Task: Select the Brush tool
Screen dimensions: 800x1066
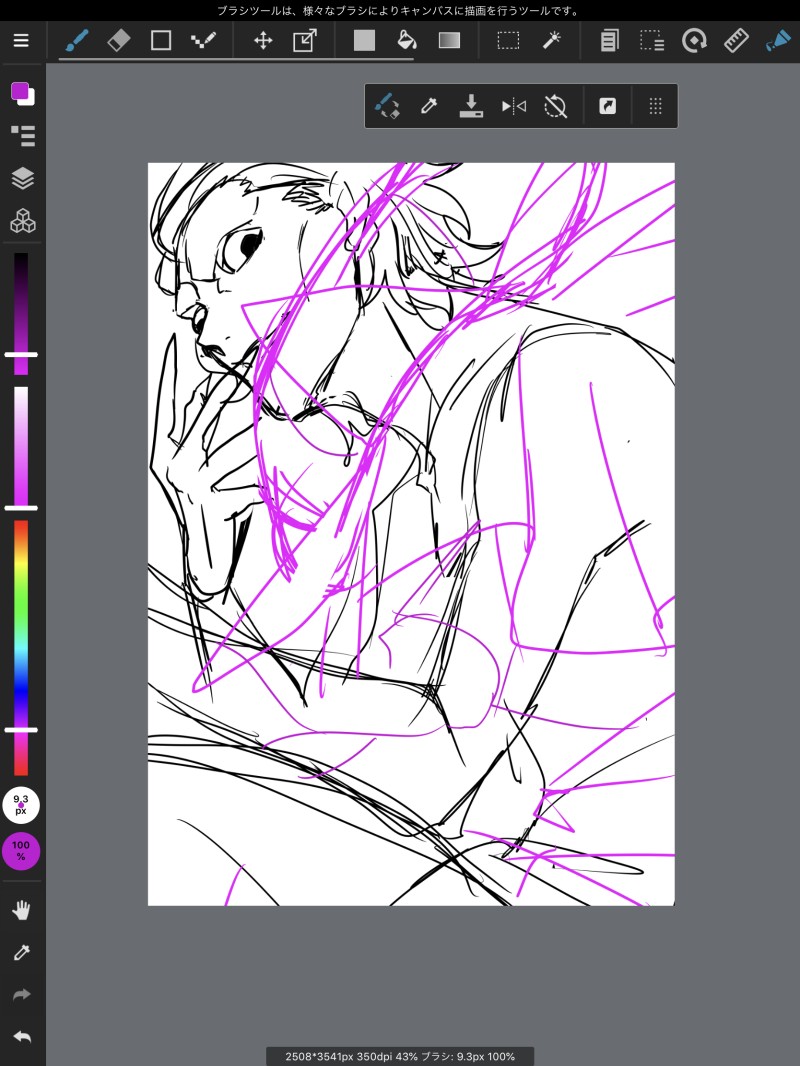Action: pyautogui.click(x=77, y=41)
